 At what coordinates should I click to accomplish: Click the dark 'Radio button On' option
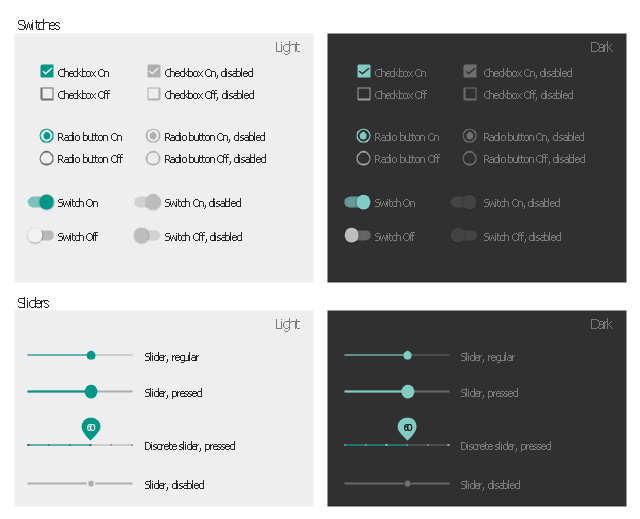(x=364, y=136)
